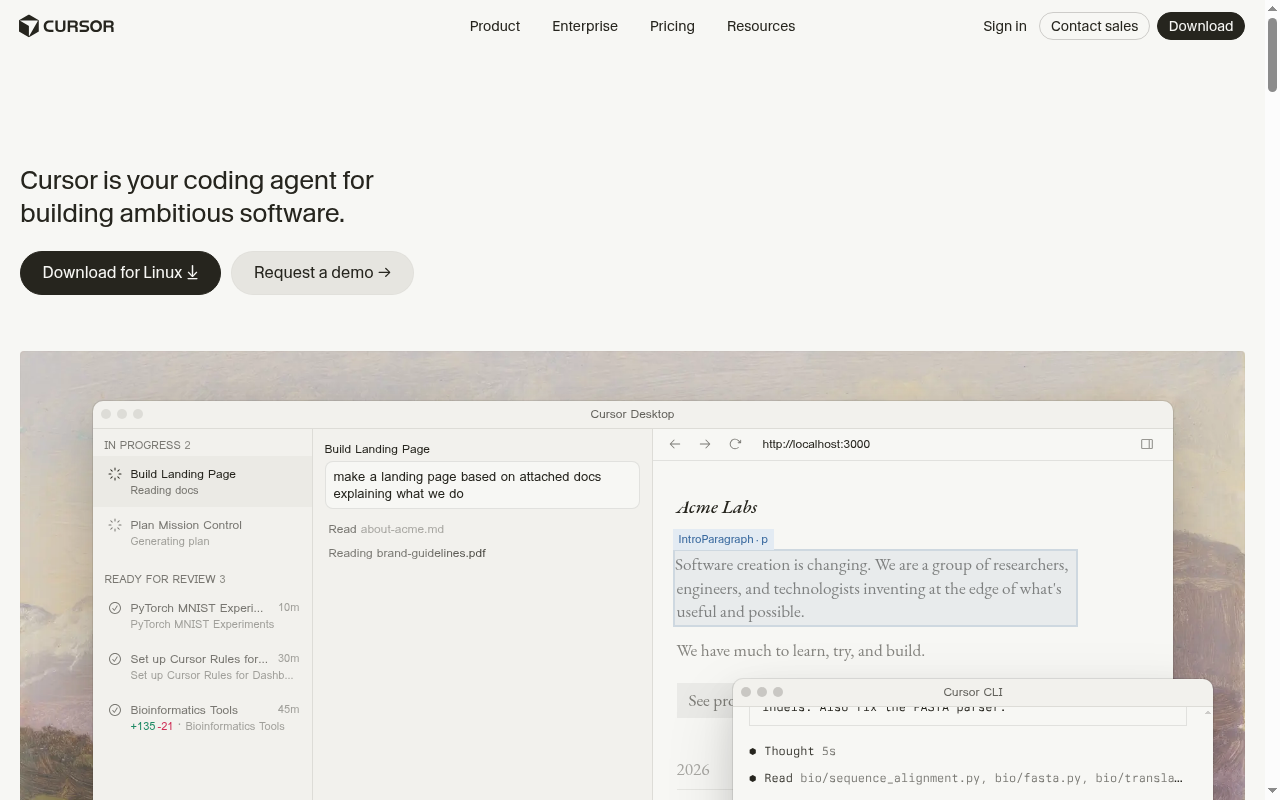This screenshot has height=800, width=1280.
Task: Click the Download button in header
Action: [x=1201, y=26]
